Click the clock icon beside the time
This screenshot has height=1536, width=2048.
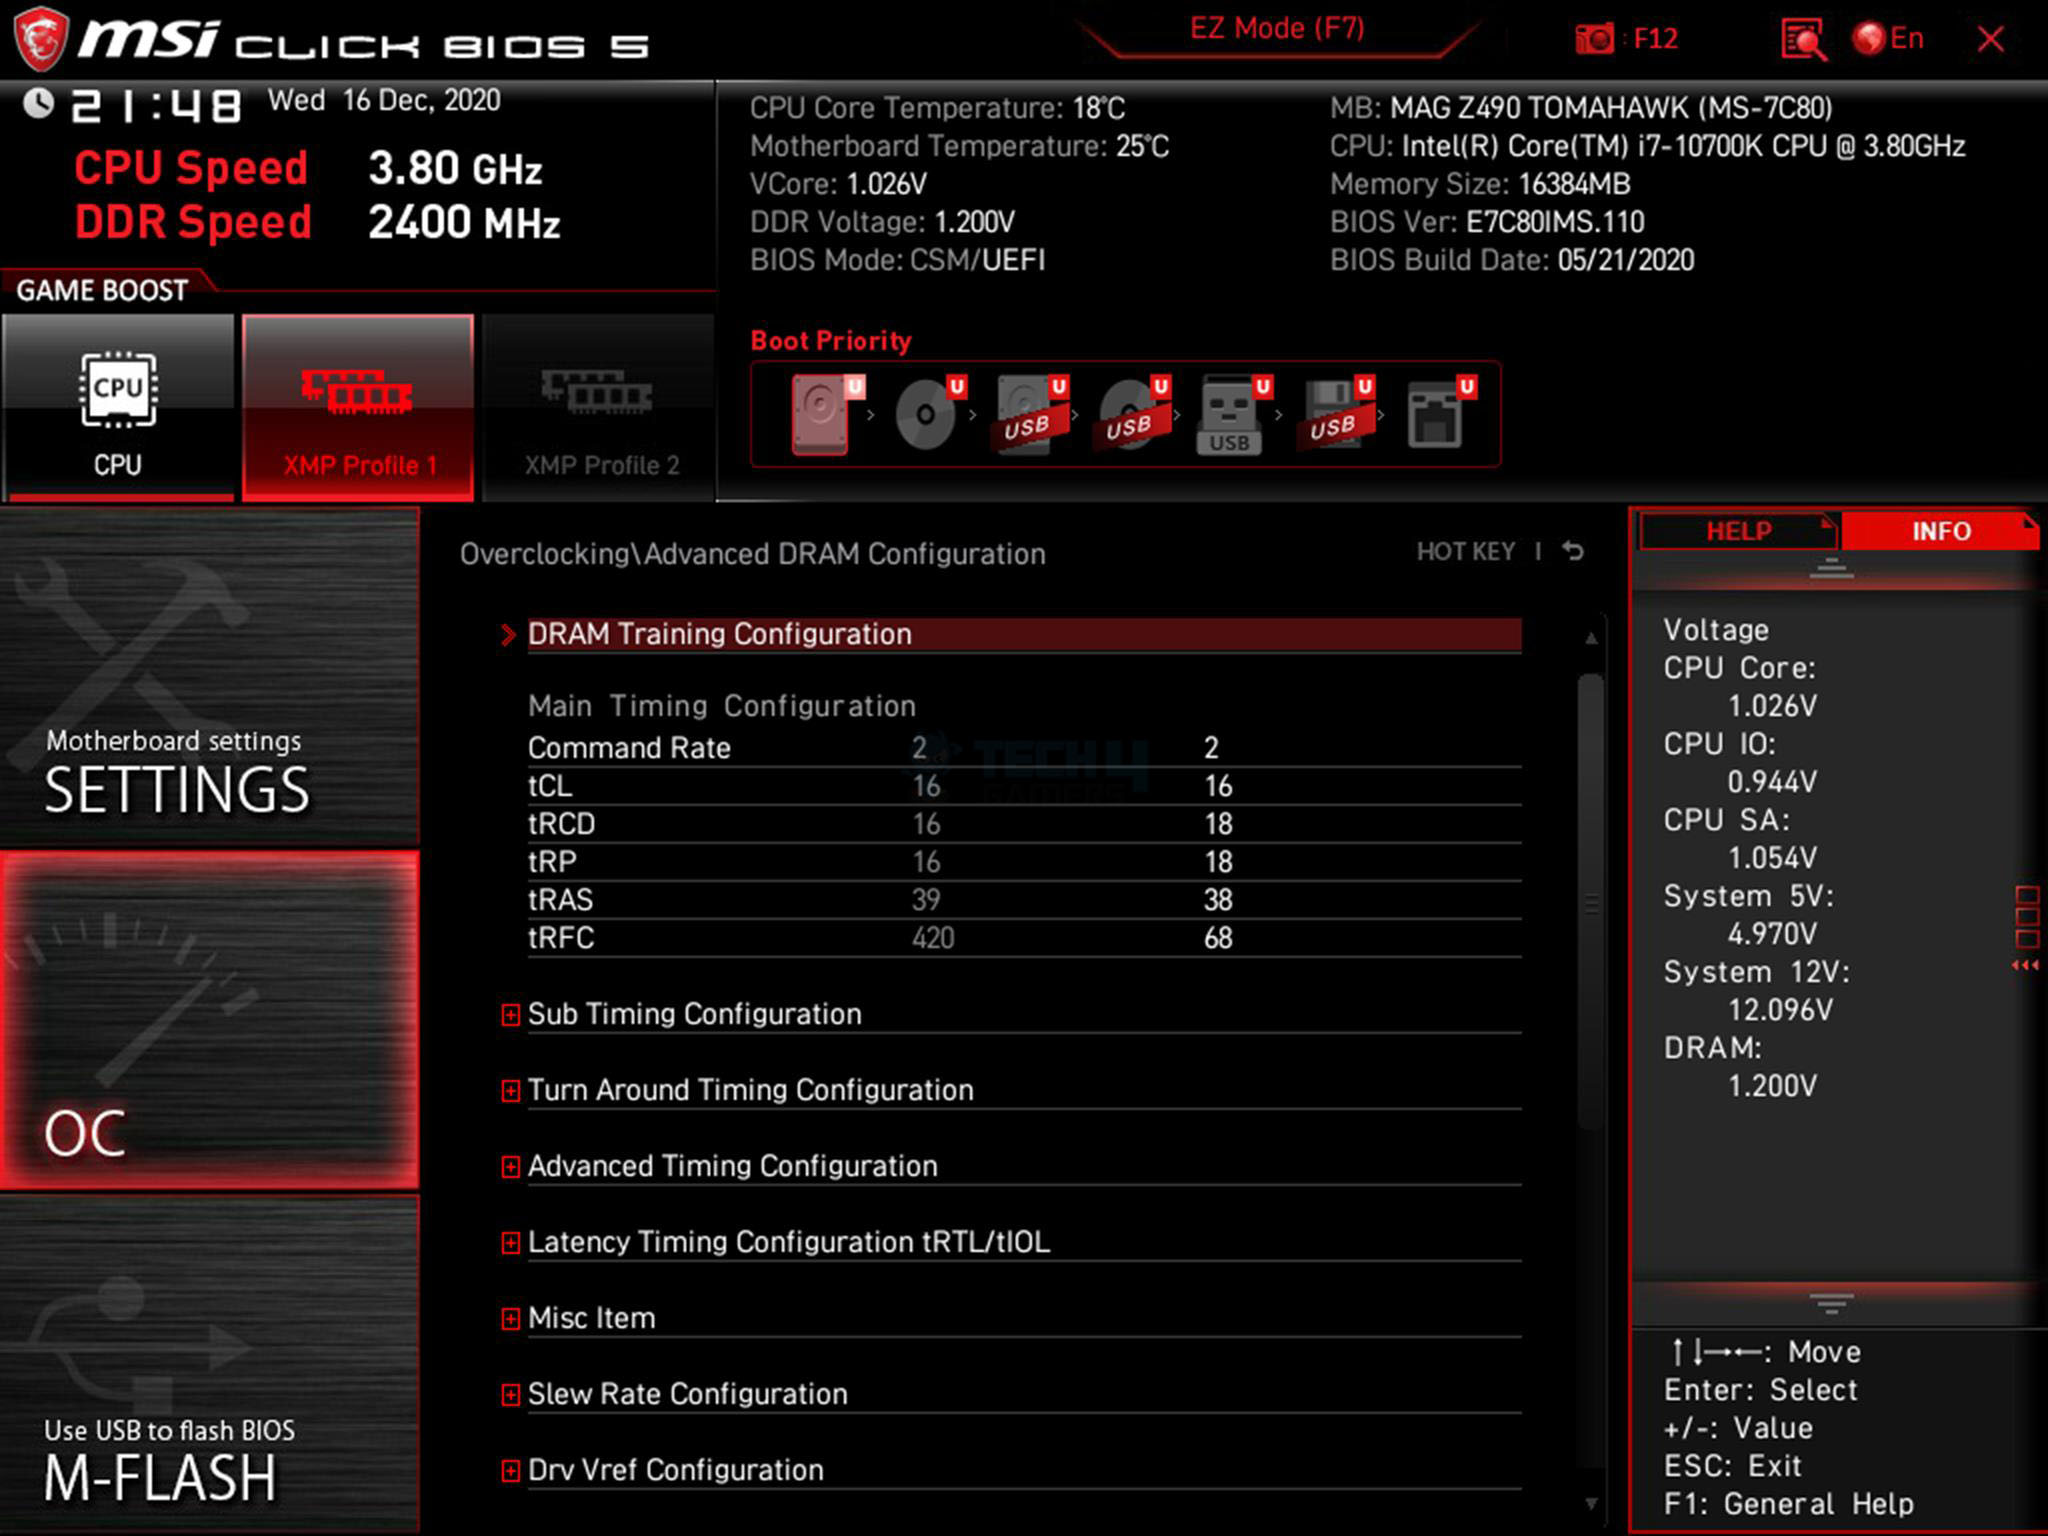[x=38, y=103]
